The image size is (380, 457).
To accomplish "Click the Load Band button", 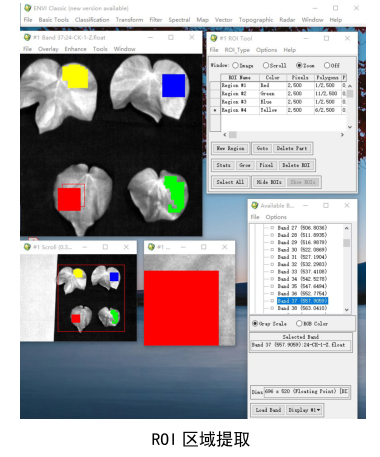I will click(268, 410).
